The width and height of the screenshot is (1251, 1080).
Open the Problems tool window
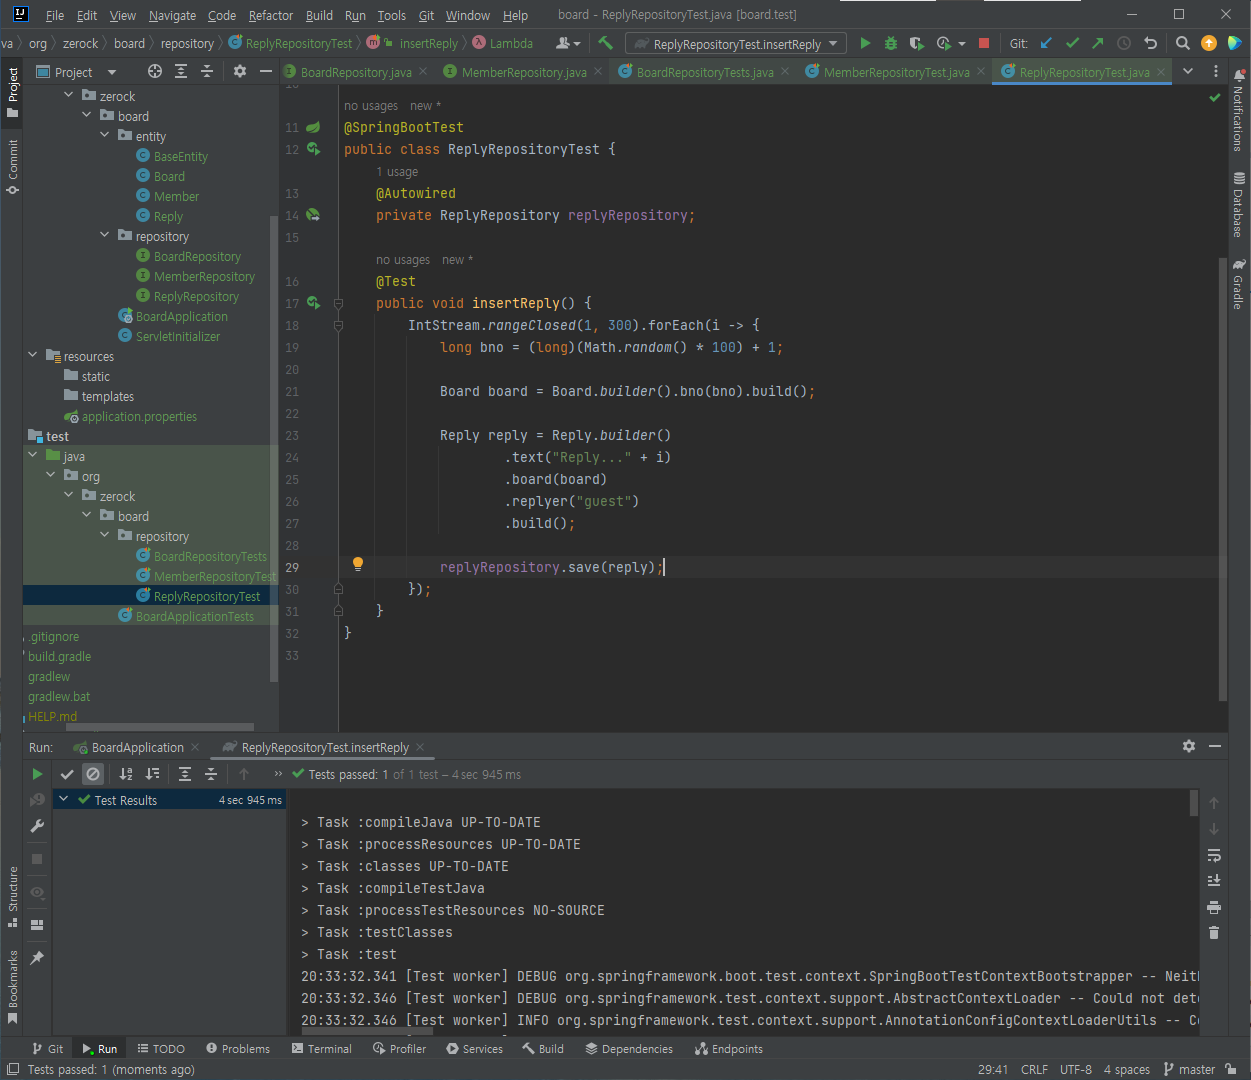(x=238, y=1049)
